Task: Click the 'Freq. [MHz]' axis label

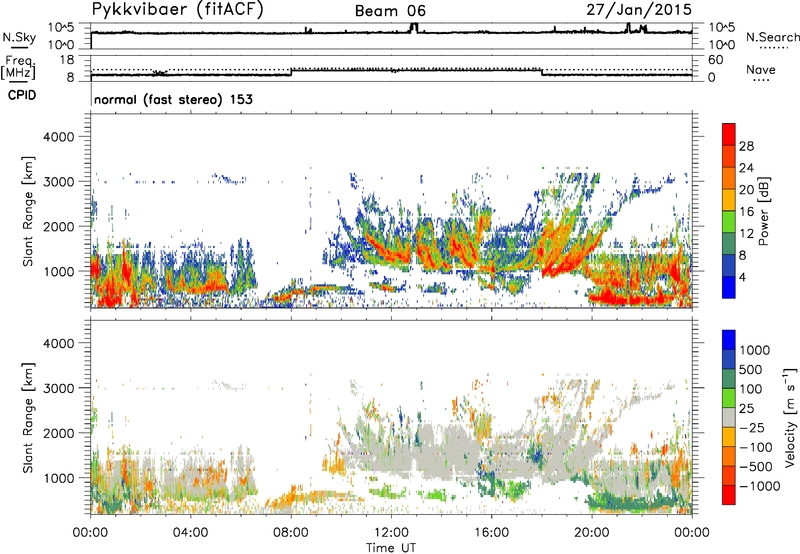Action: 18,67
